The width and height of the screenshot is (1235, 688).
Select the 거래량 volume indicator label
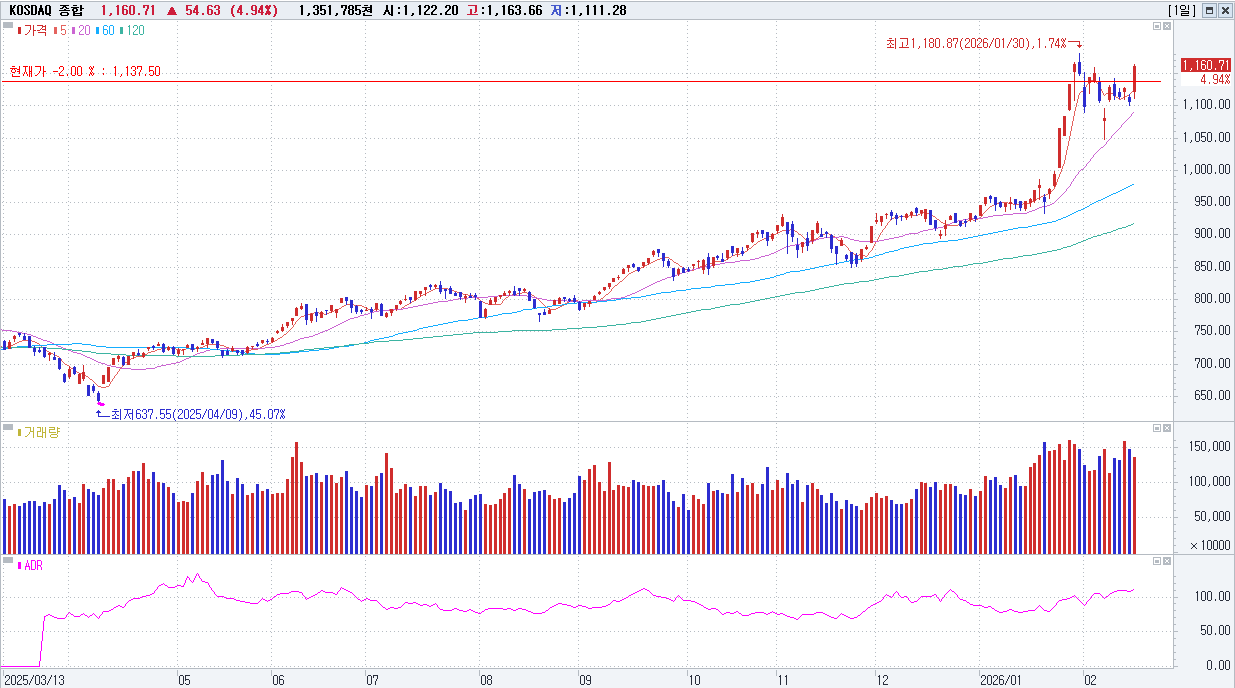pyautogui.click(x=38, y=432)
